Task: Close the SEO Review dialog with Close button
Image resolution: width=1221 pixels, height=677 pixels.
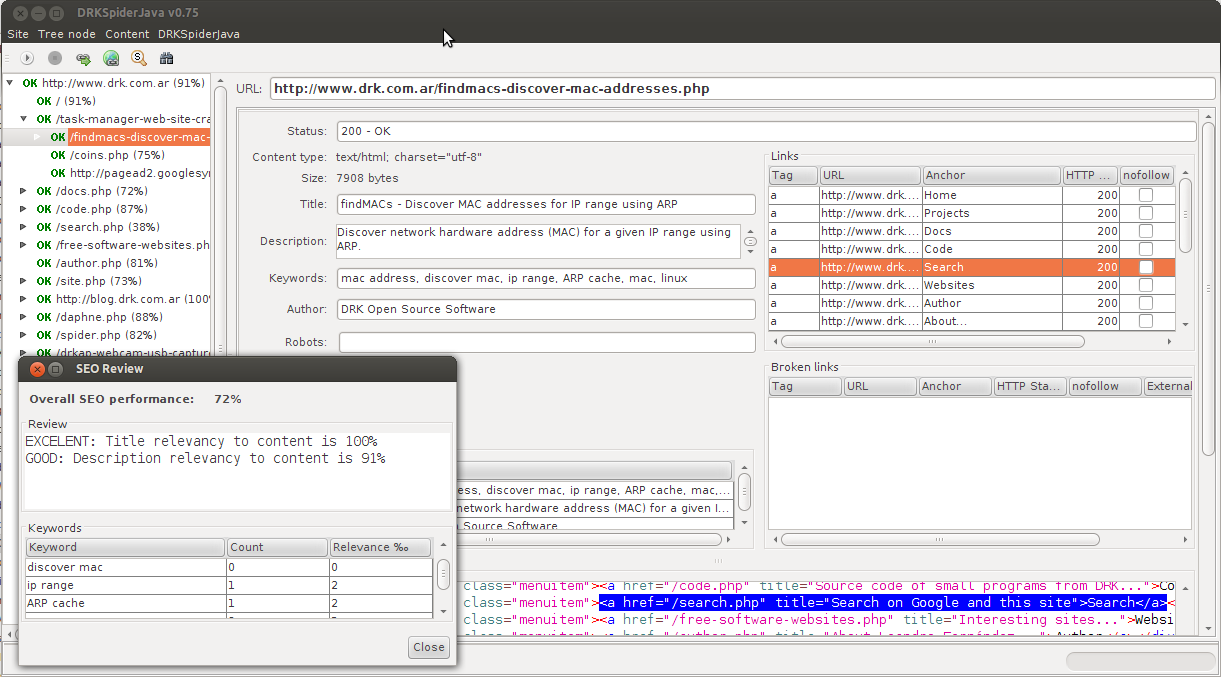Action: (x=429, y=647)
